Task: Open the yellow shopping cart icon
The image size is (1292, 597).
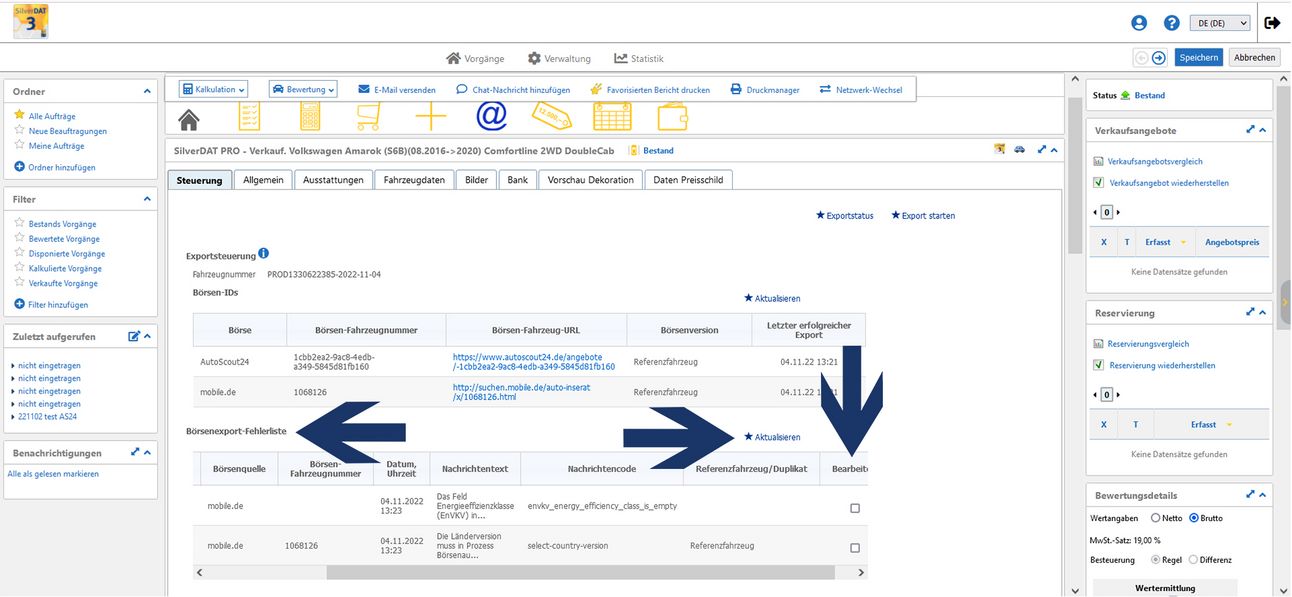Action: click(368, 117)
